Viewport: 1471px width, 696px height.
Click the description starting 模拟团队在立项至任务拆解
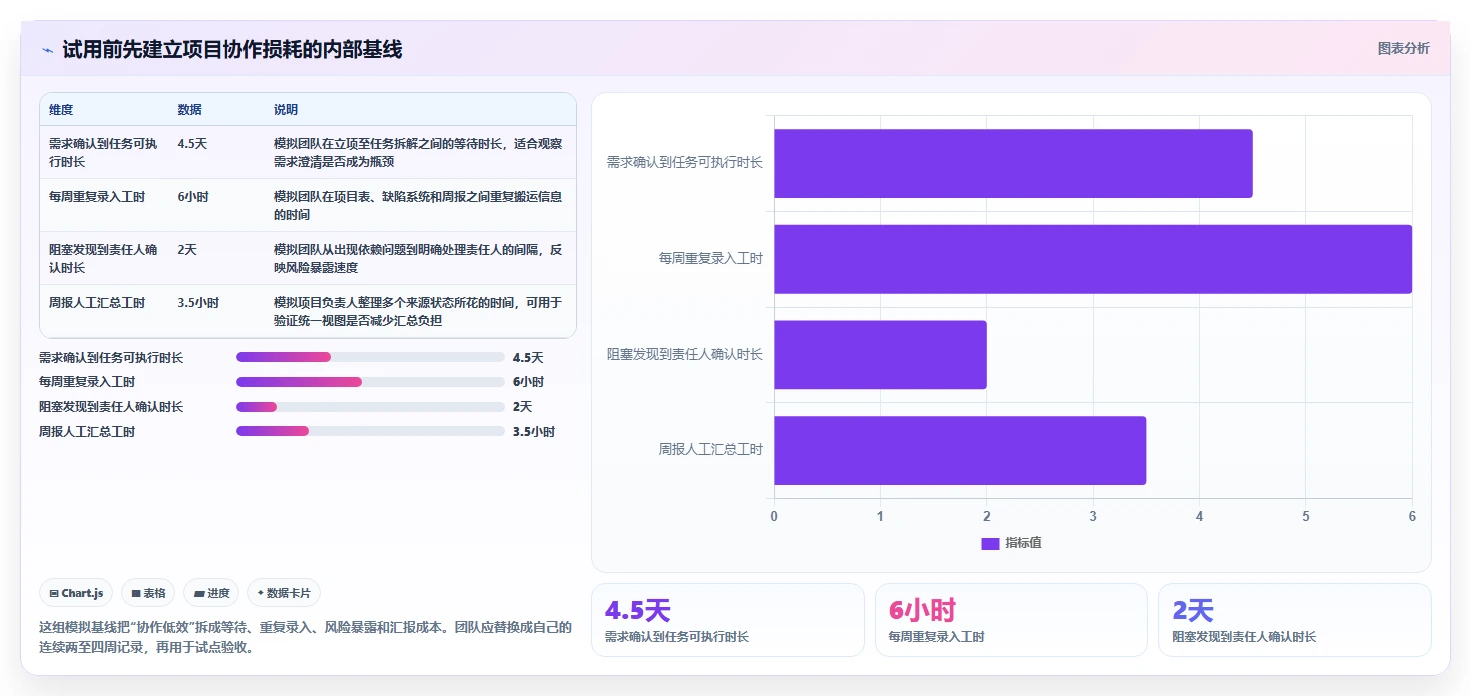pyautogui.click(x=420, y=152)
